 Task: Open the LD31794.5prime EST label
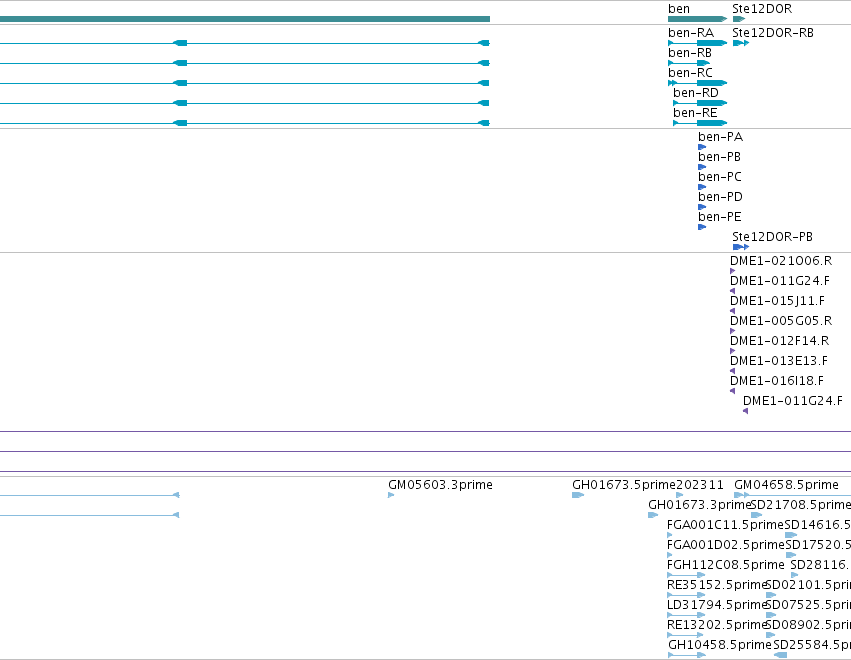tap(716, 605)
